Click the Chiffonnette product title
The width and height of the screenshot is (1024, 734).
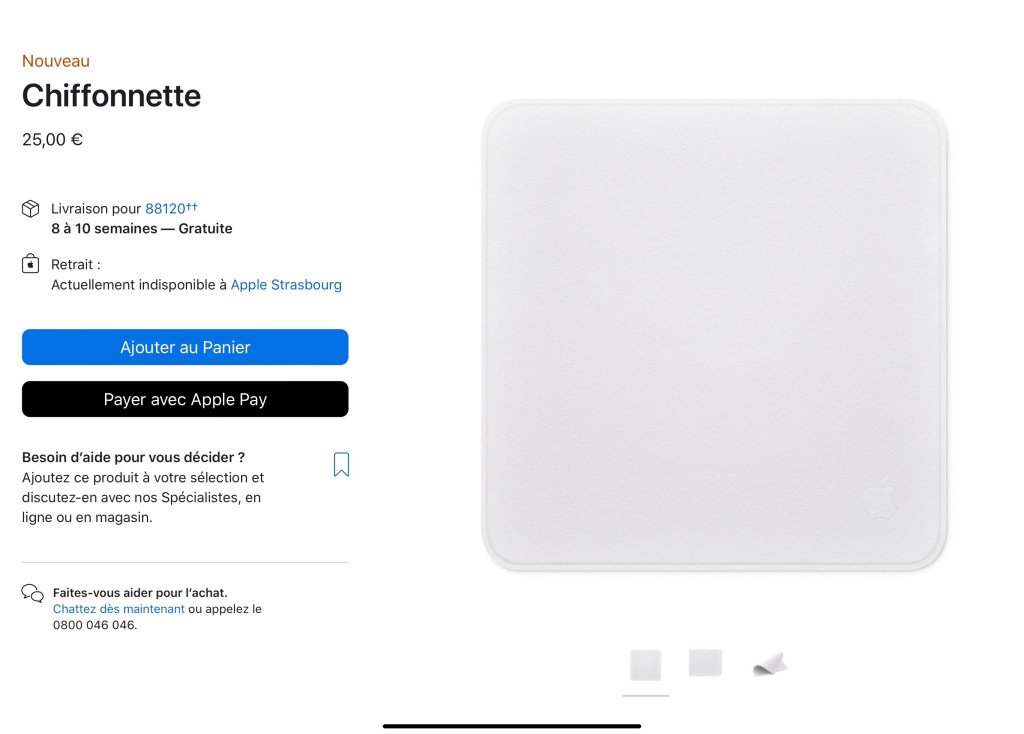[x=112, y=95]
